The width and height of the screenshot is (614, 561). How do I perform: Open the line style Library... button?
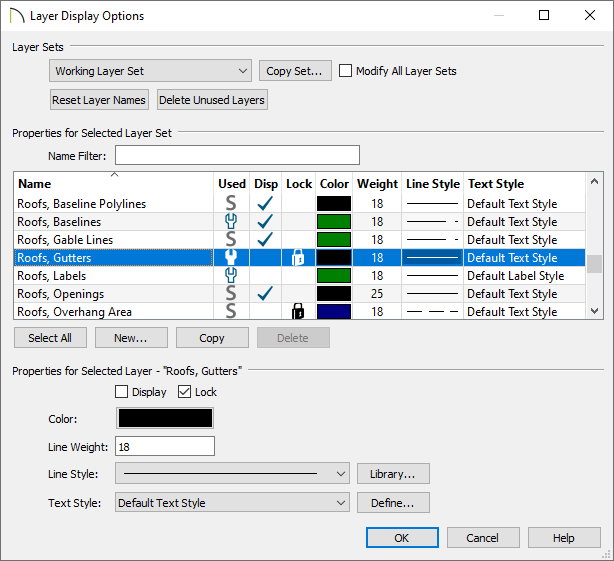(393, 474)
